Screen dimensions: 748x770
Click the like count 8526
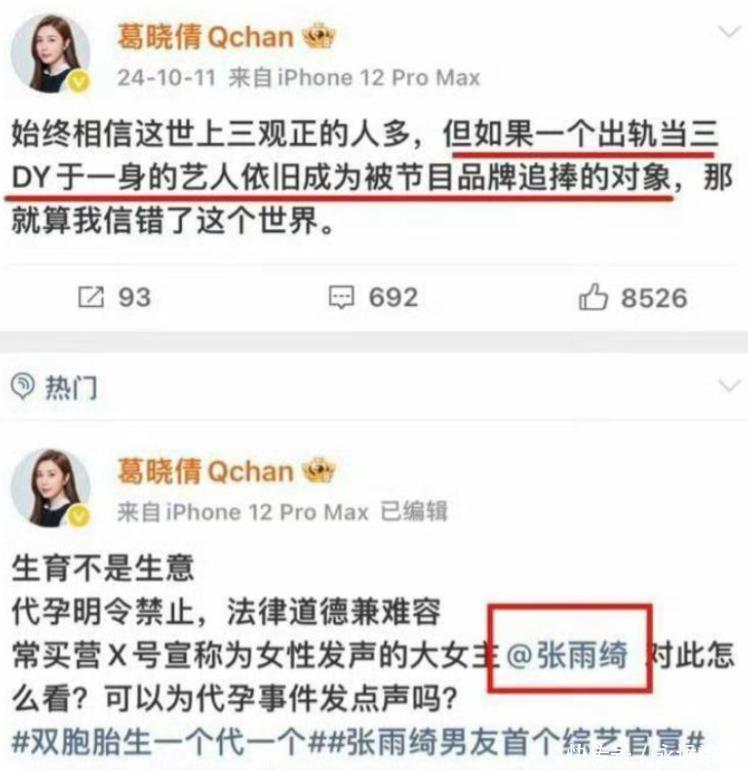coord(654,298)
